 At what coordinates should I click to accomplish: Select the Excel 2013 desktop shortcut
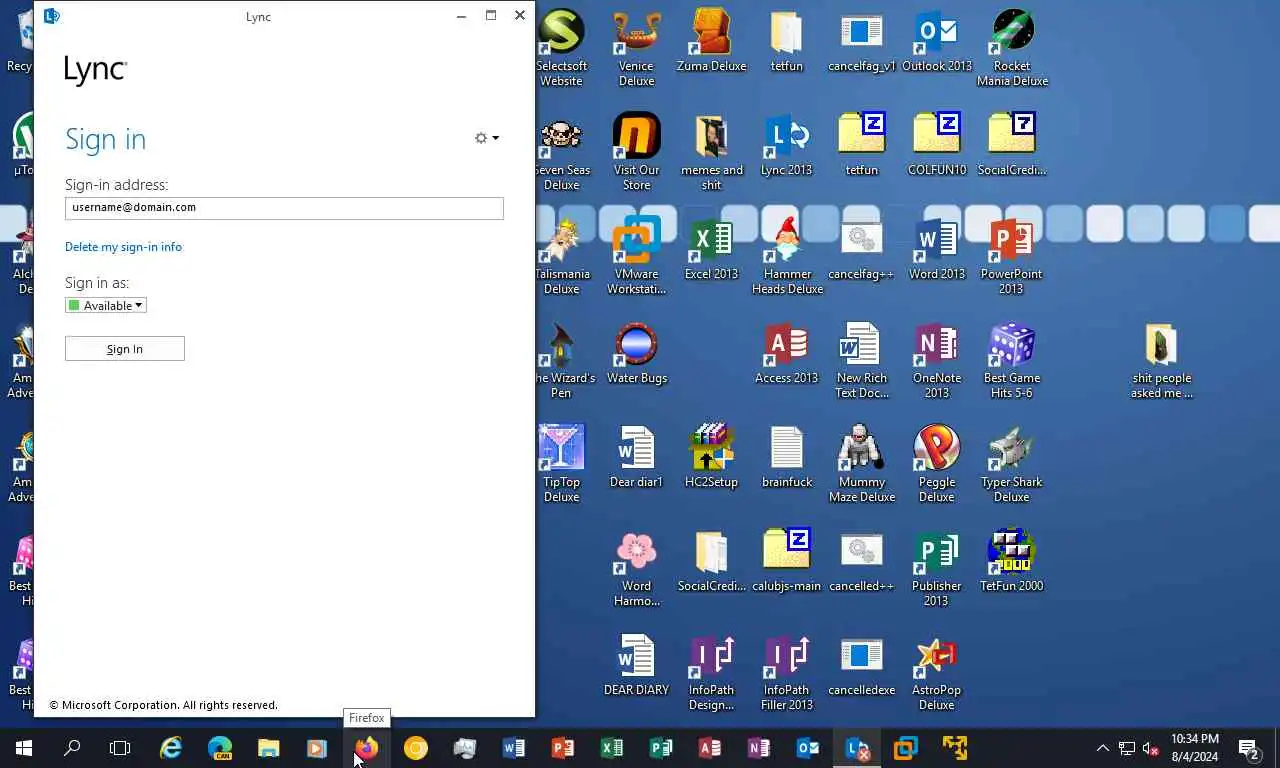(711, 249)
